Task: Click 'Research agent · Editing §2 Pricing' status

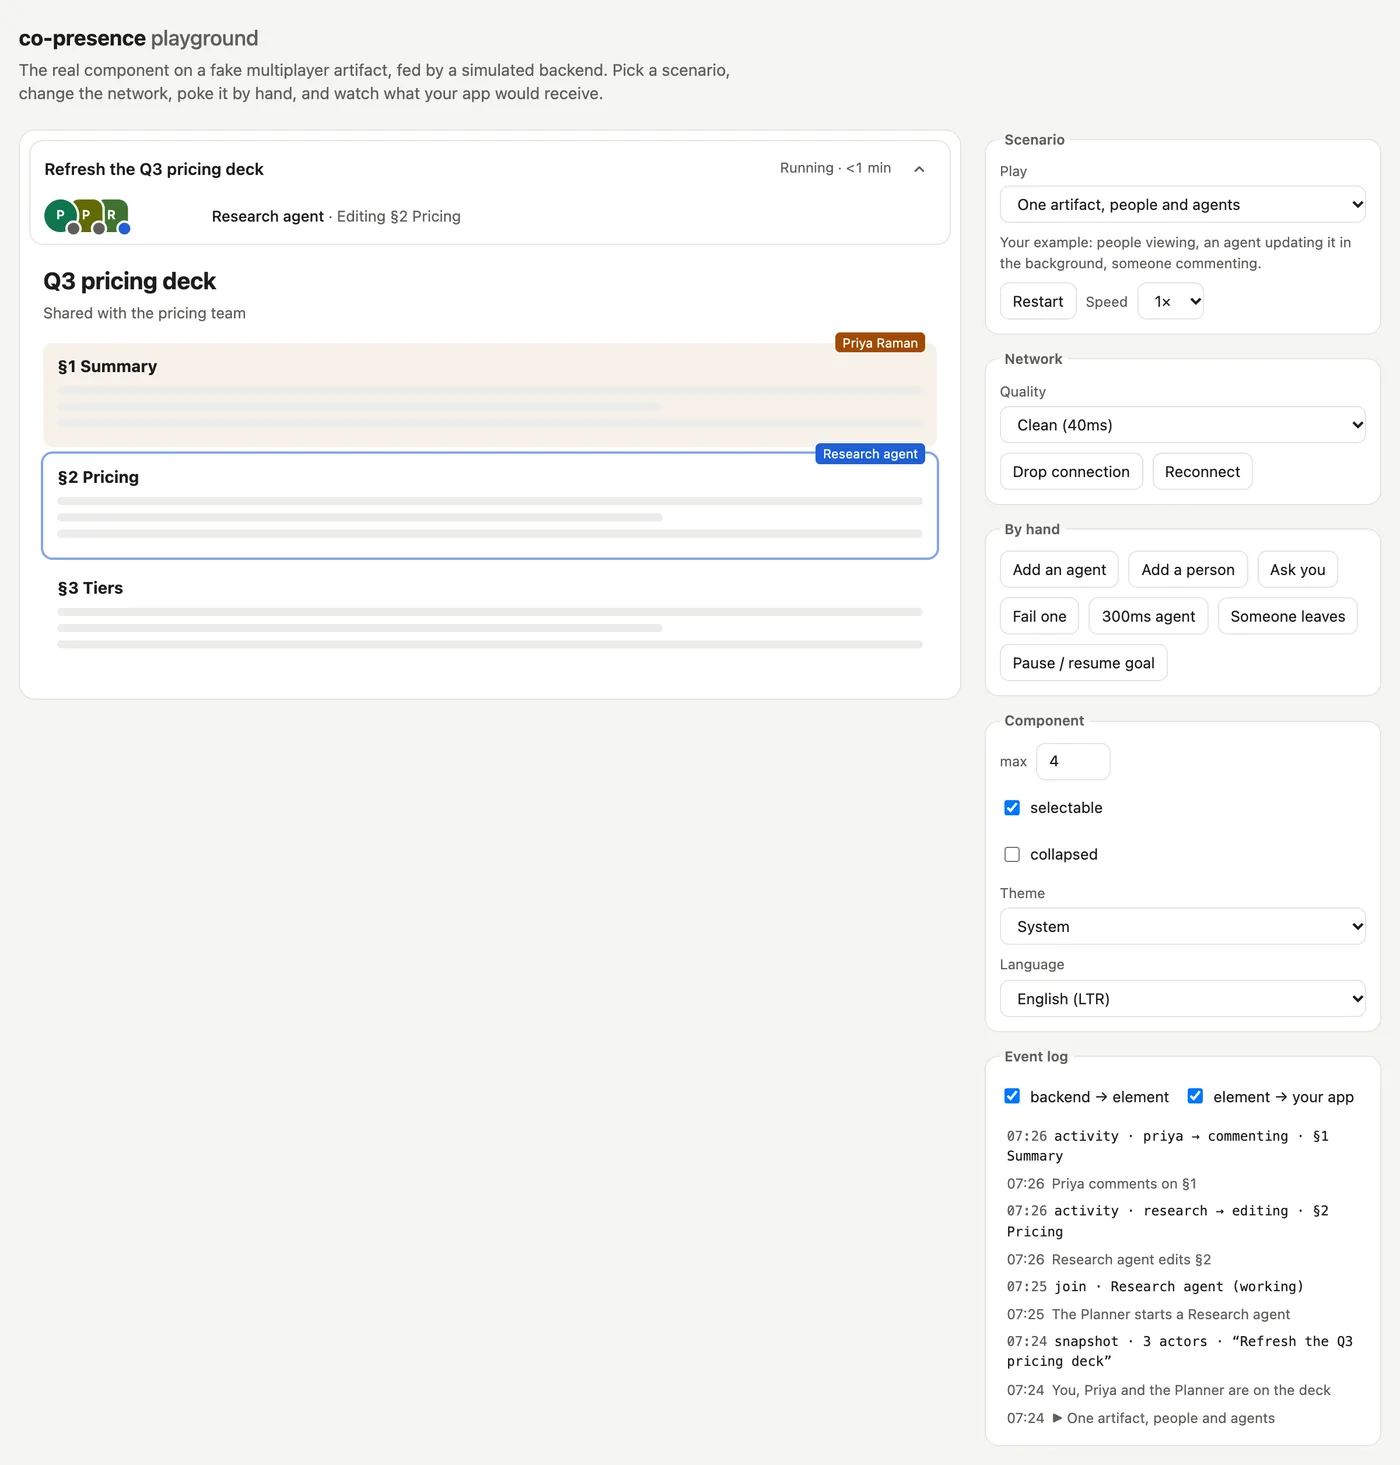Action: click(x=336, y=216)
